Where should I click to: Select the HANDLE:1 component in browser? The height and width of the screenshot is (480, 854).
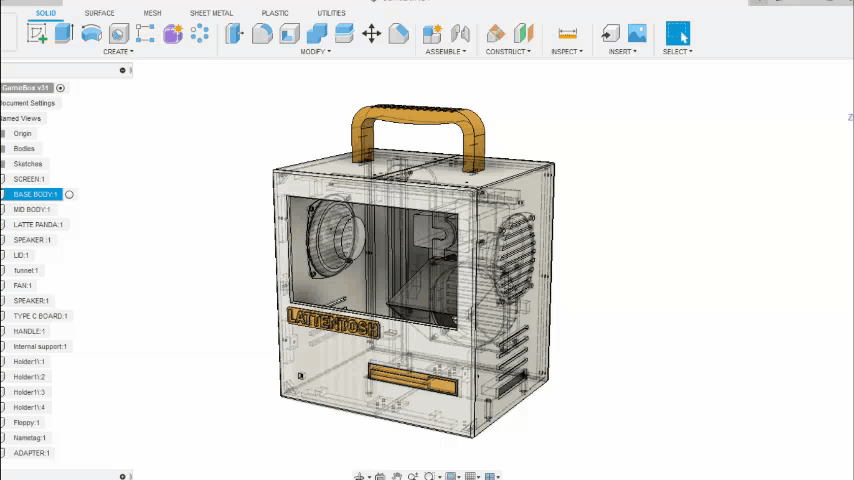pos(29,331)
